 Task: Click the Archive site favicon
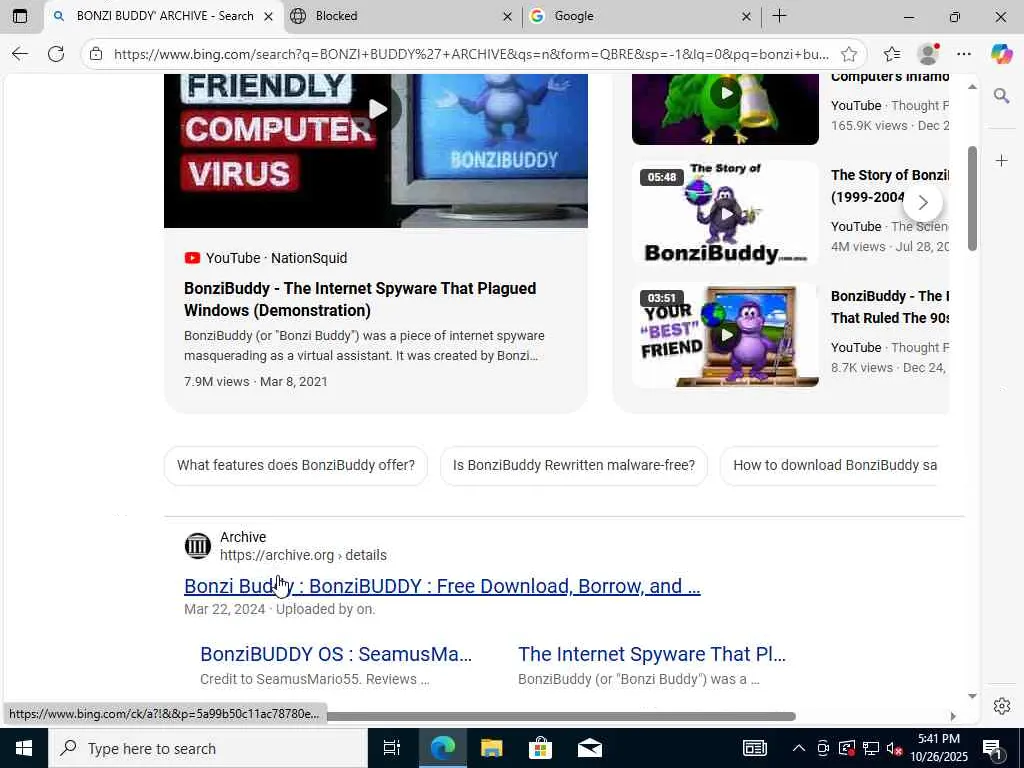(197, 546)
